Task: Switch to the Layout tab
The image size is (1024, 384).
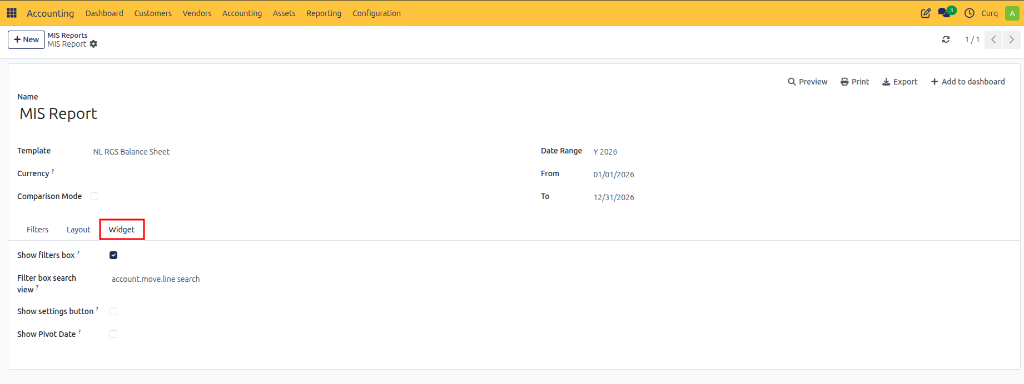Action: click(78, 230)
